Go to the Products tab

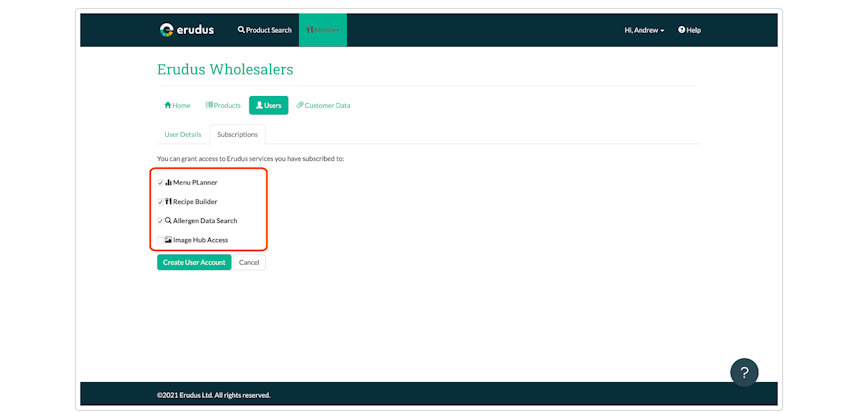pos(223,106)
